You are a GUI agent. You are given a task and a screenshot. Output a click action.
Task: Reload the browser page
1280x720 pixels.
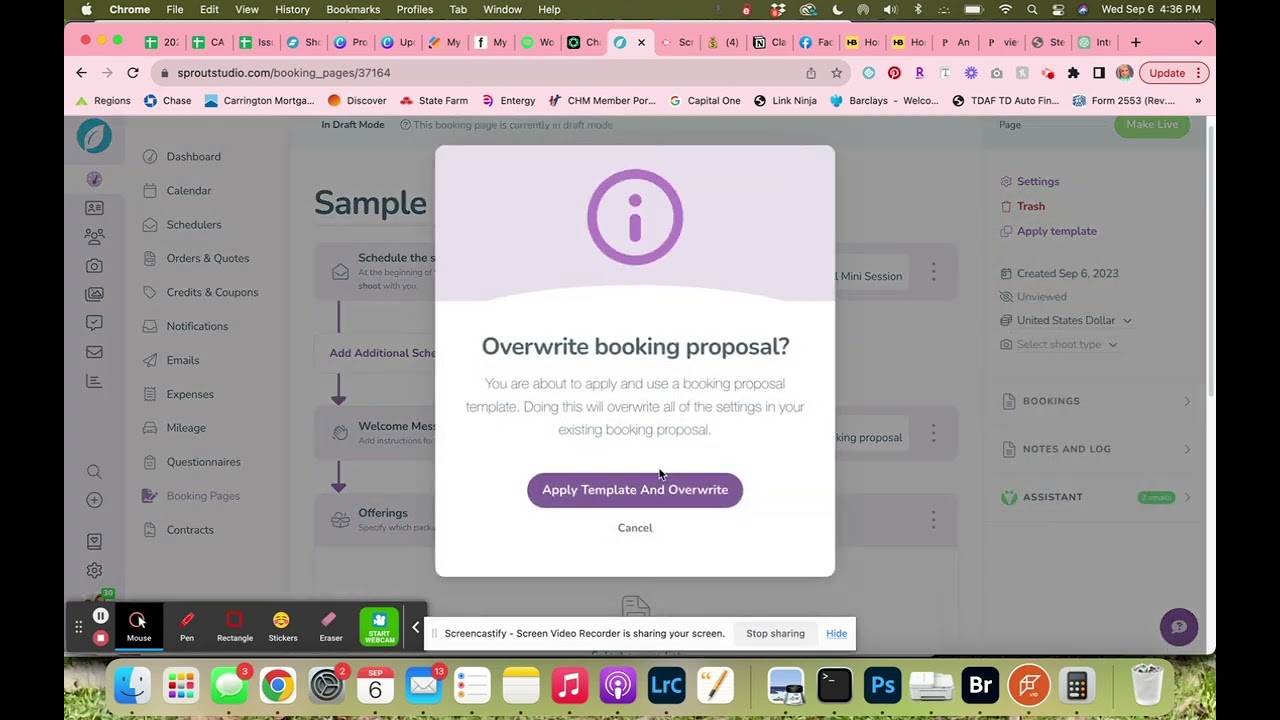(132, 73)
